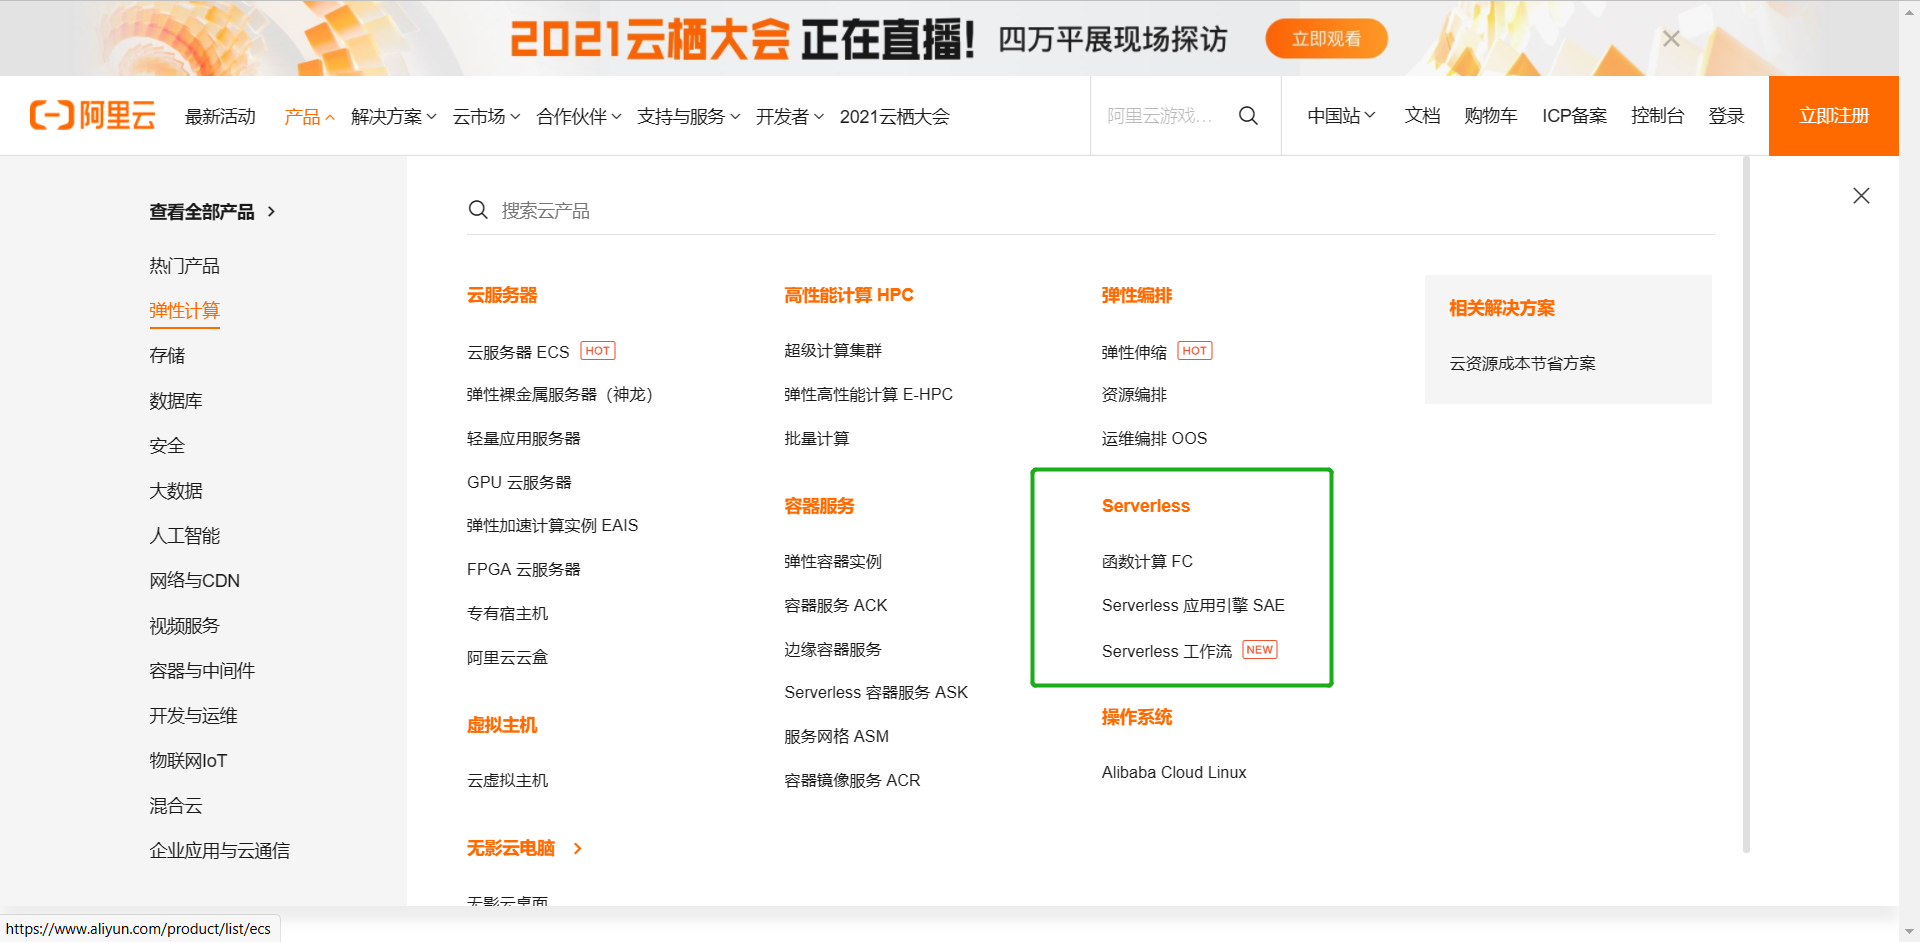
Task: Click the 立即注册 button
Action: click(1834, 116)
